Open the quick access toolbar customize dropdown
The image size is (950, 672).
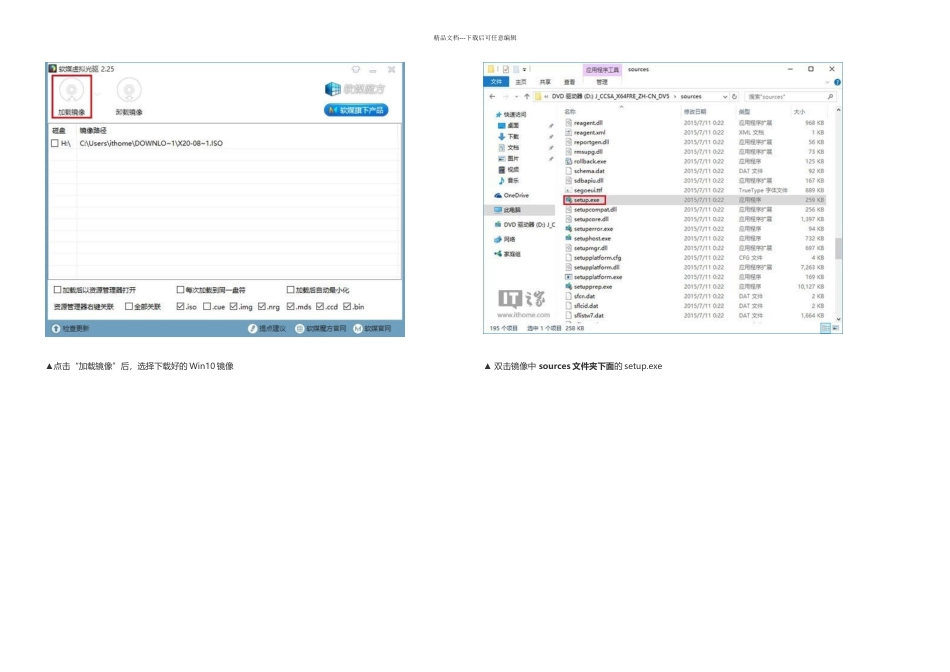[x=525, y=70]
